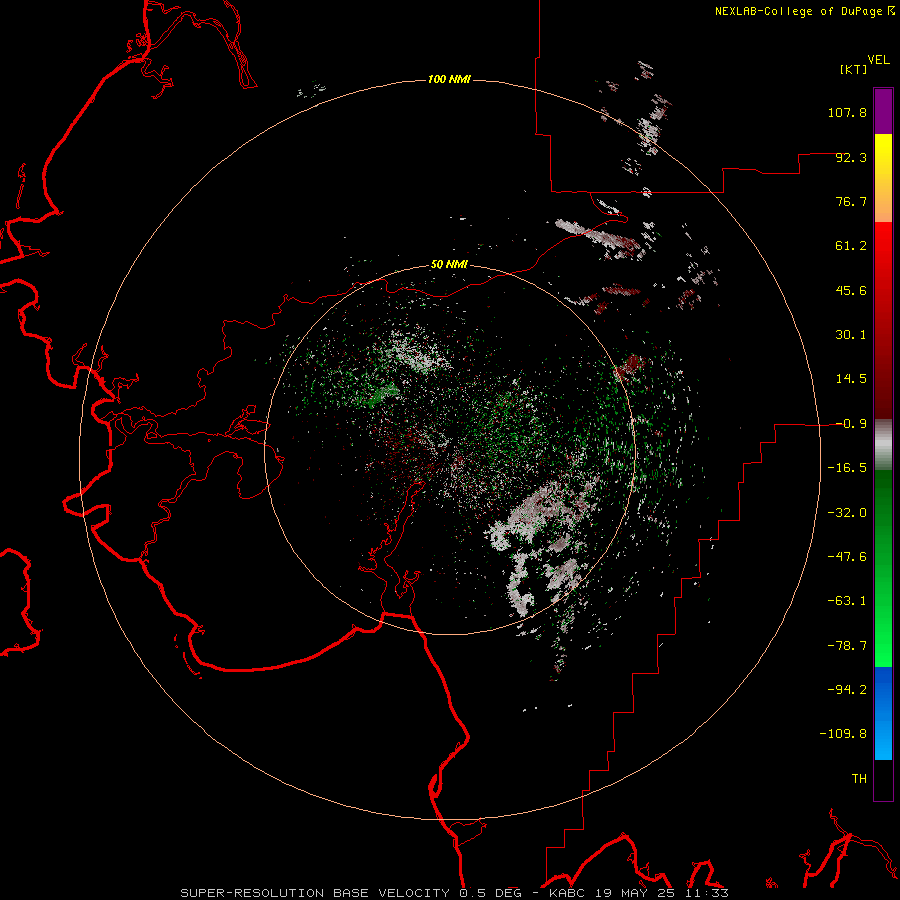Click the [KT] units label
Screen dimensions: 900x900
tap(853, 69)
